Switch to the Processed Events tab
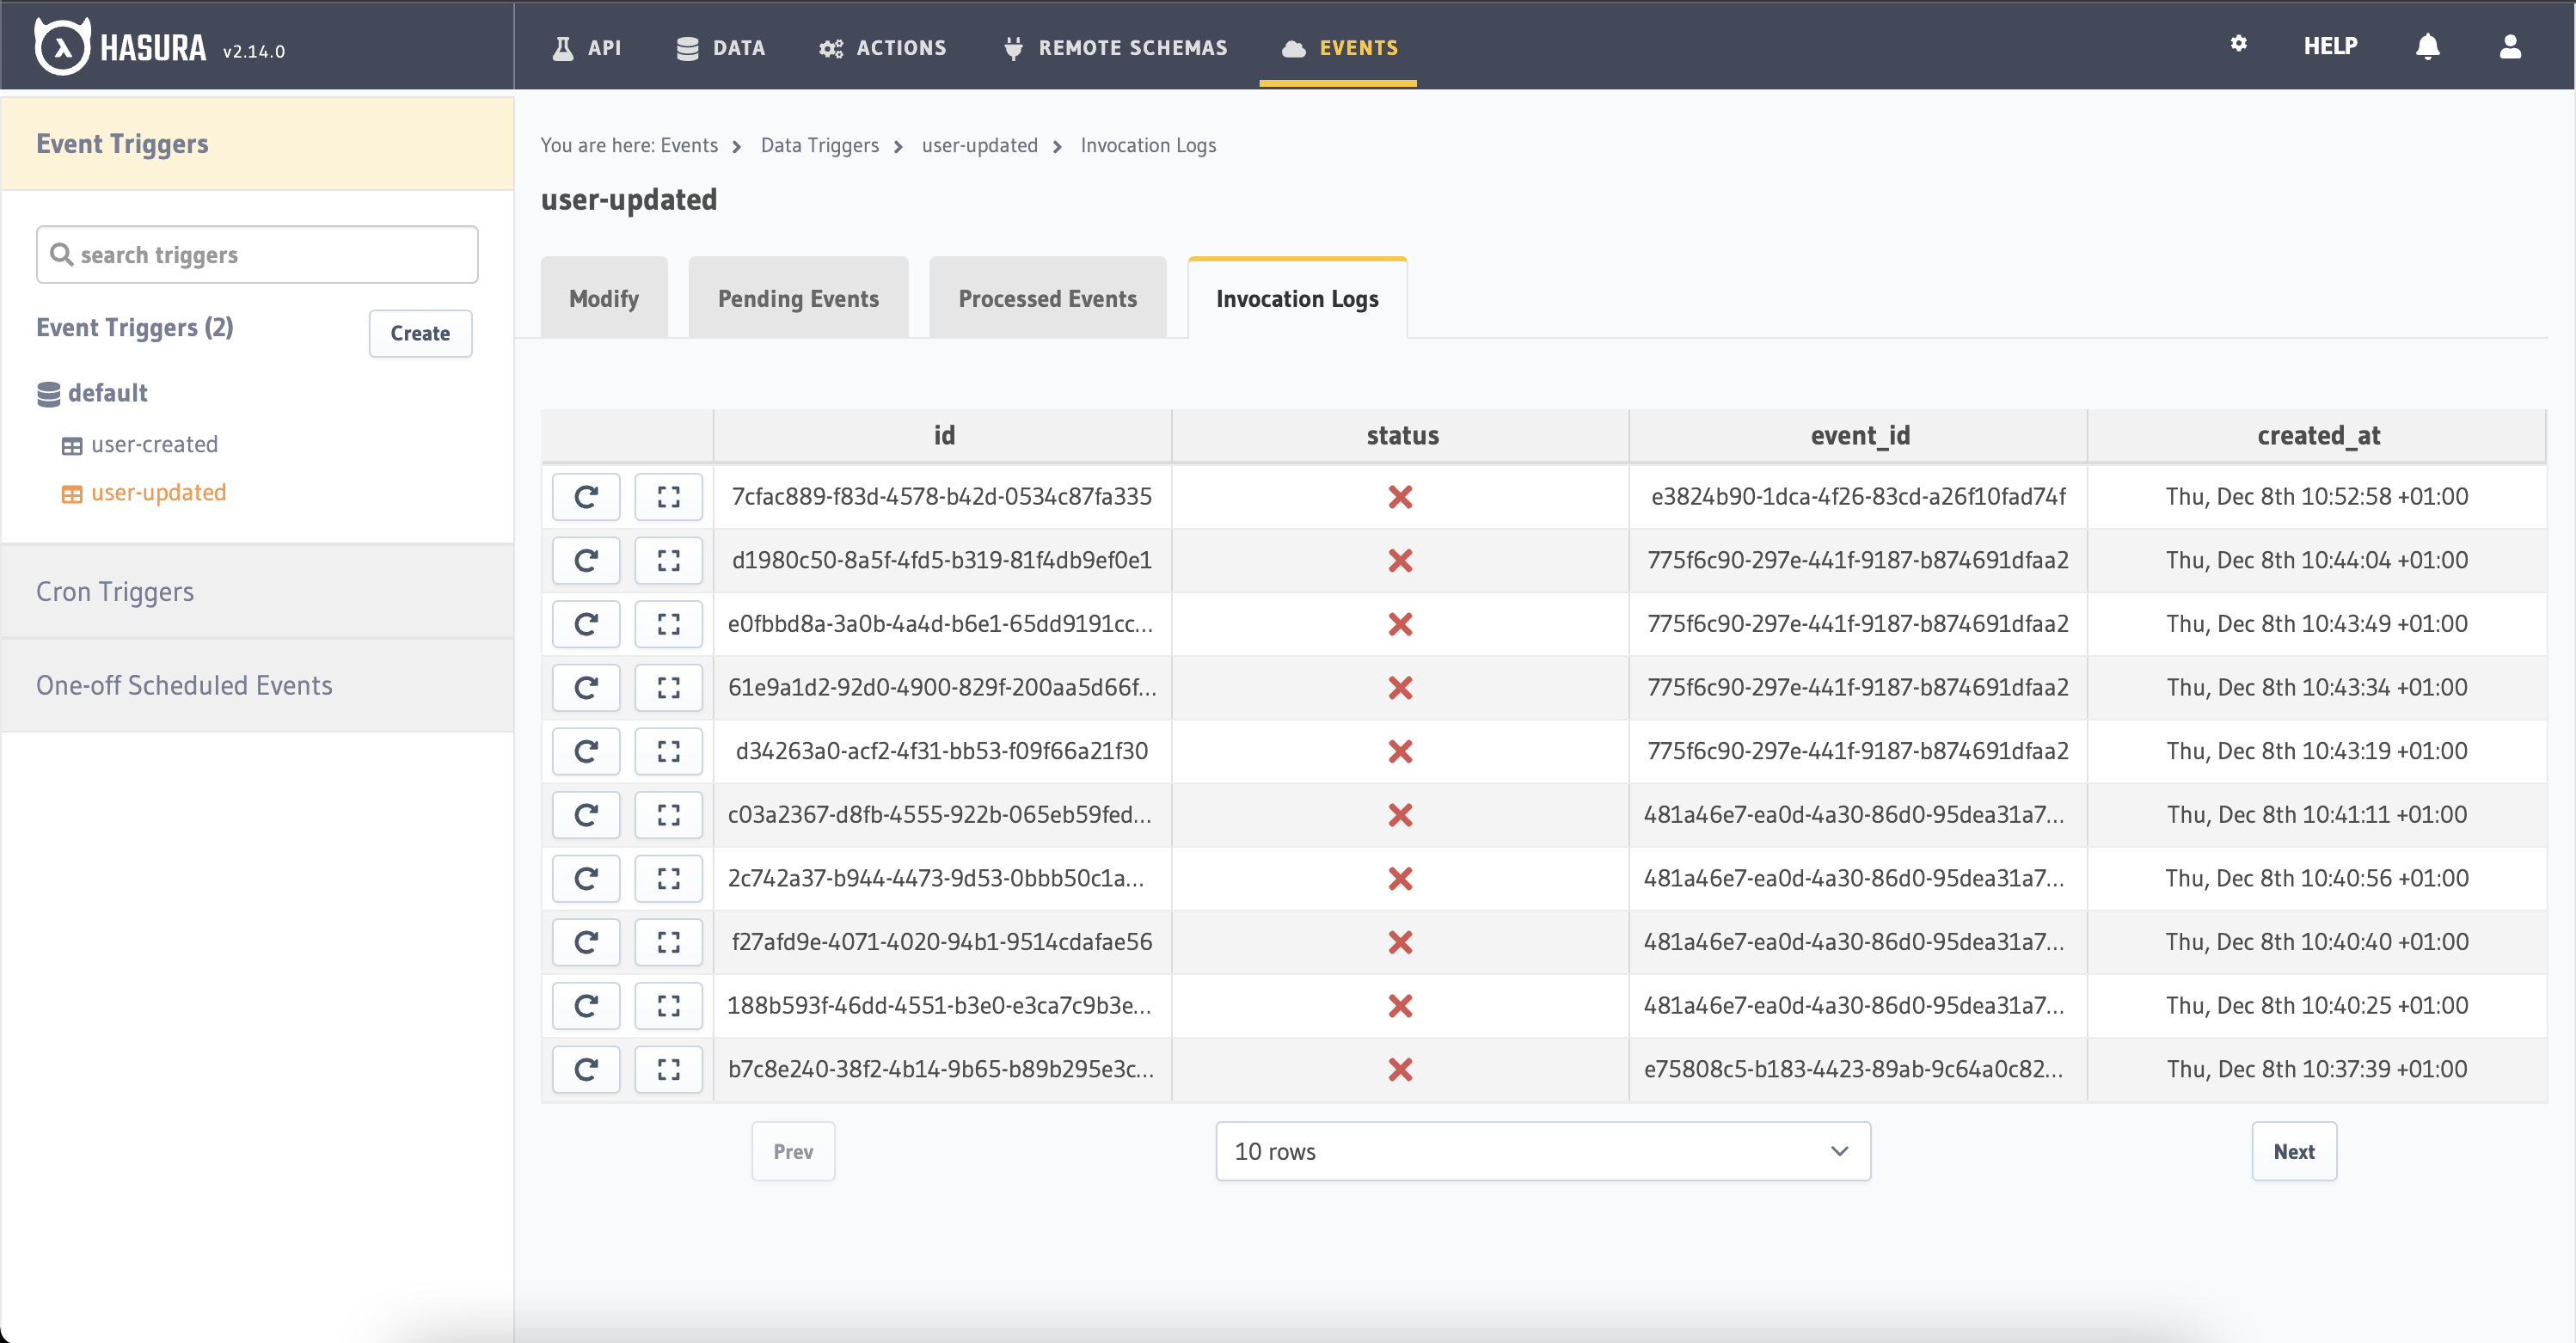2576x1343 pixels. 1047,297
